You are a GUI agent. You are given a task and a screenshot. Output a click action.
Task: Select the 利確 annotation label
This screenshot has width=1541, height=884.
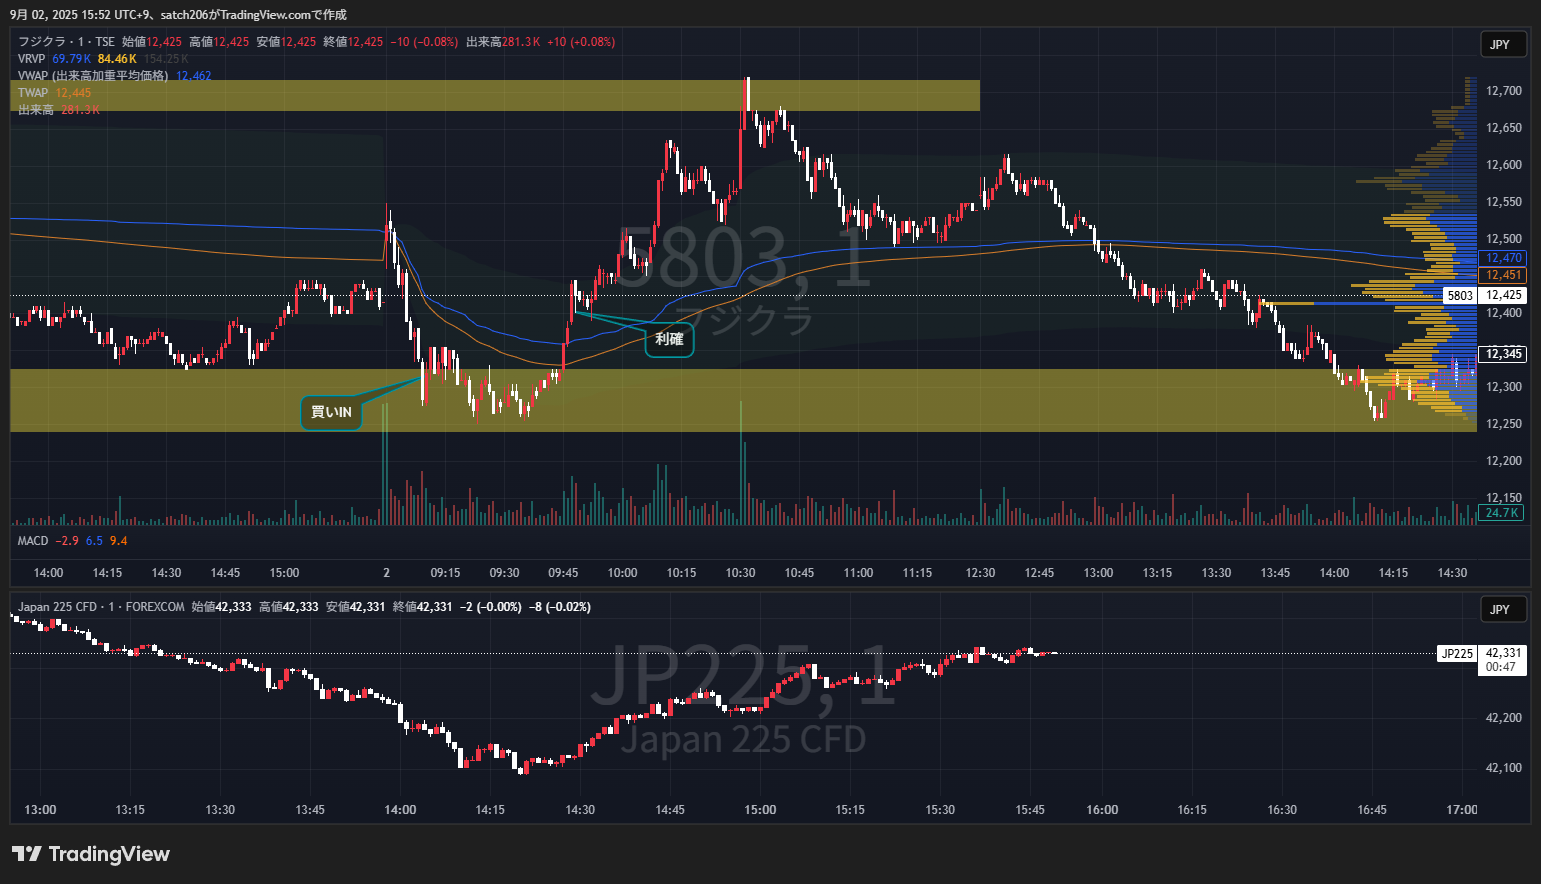669,339
